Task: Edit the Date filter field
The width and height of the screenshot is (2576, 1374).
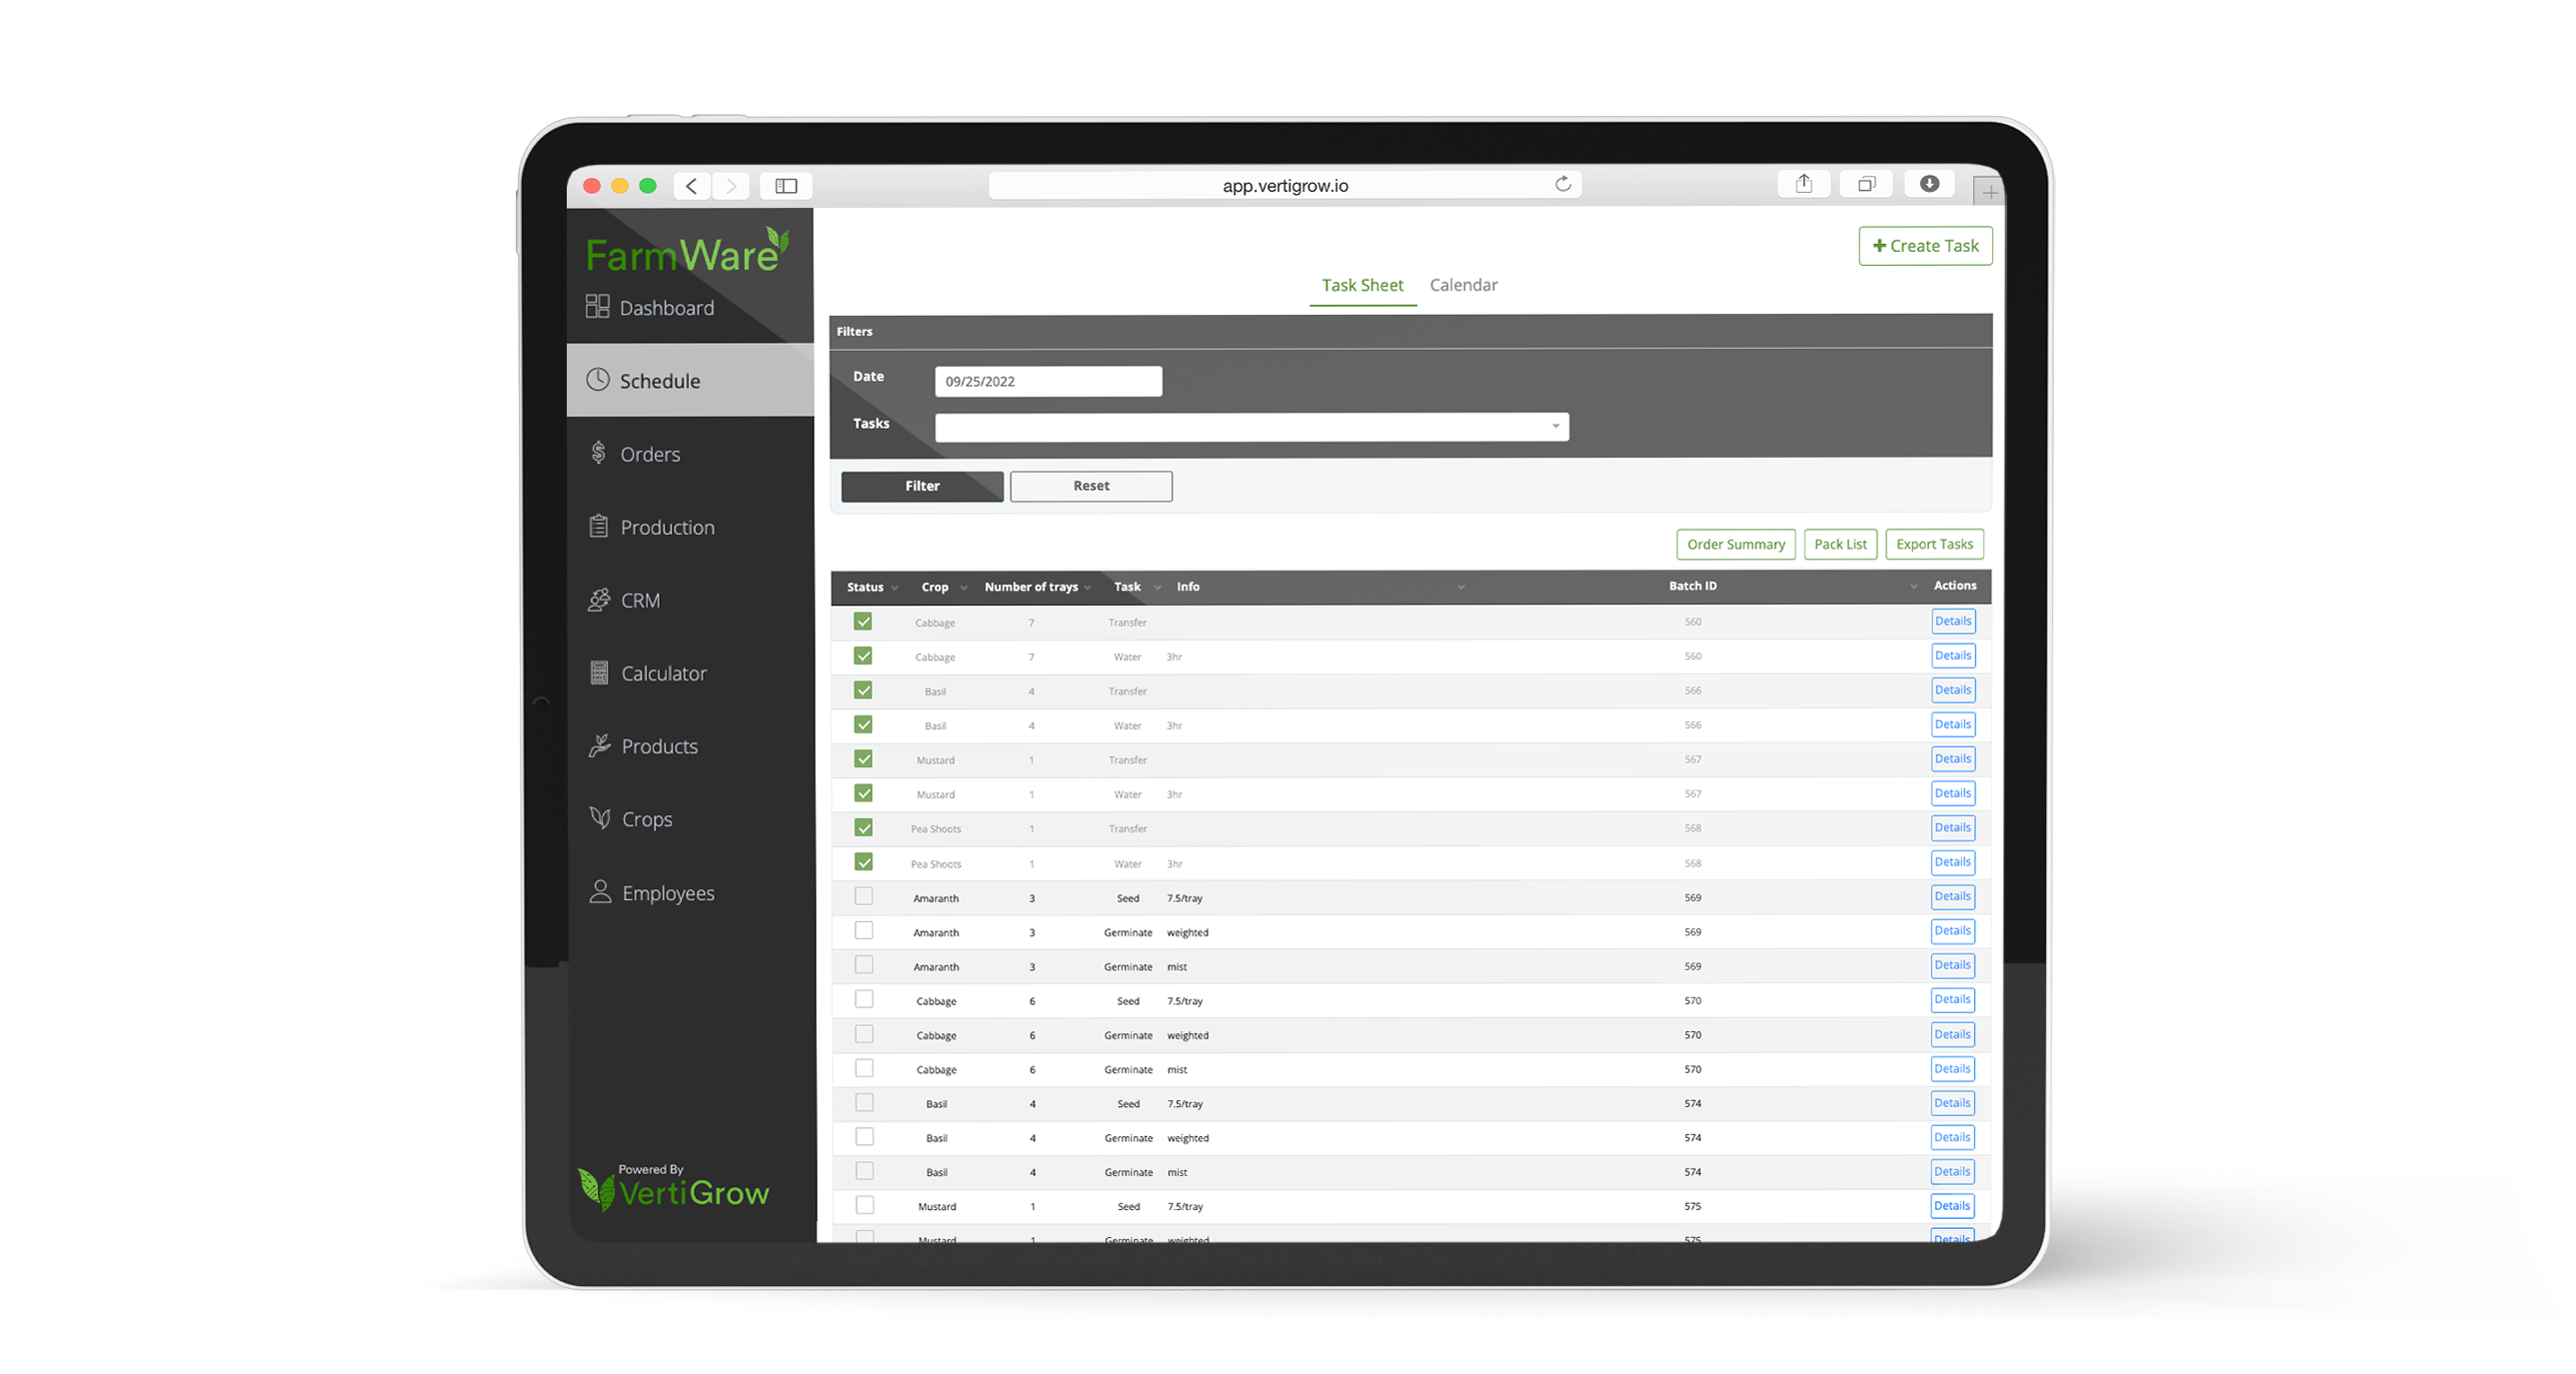Action: click(1047, 380)
